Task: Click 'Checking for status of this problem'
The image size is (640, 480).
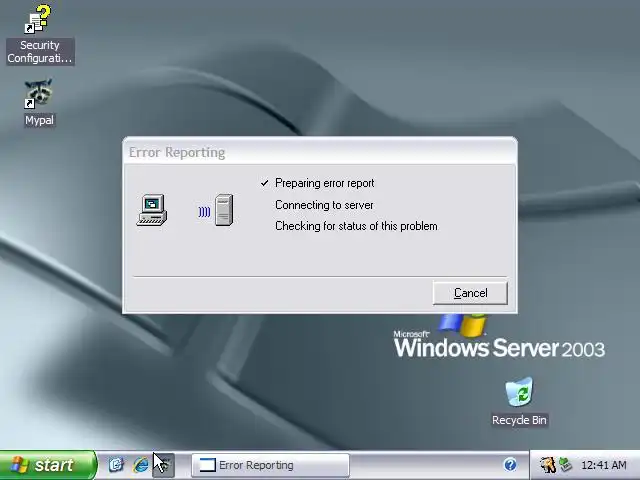Action: 356,226
